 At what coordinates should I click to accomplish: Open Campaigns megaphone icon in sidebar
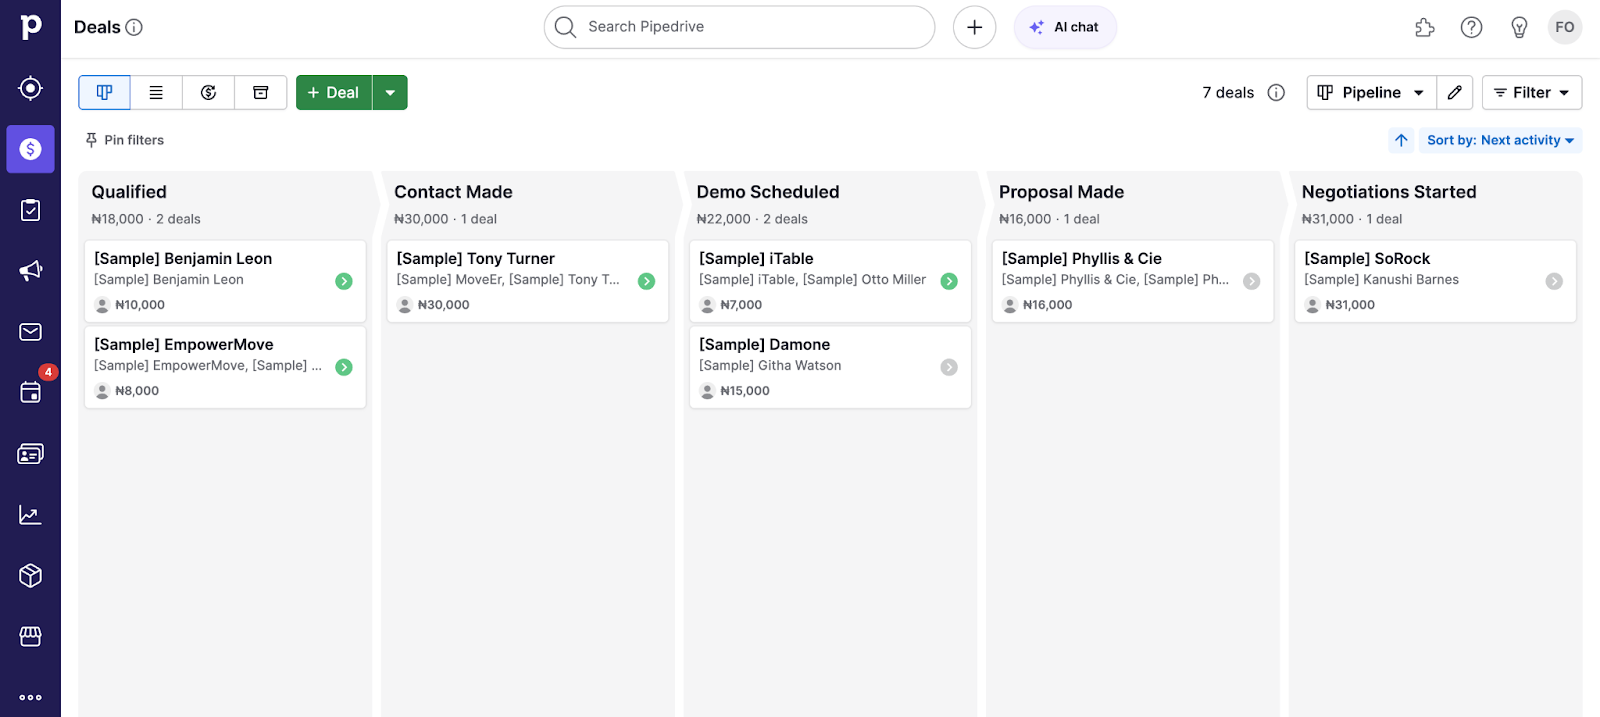pyautogui.click(x=30, y=271)
